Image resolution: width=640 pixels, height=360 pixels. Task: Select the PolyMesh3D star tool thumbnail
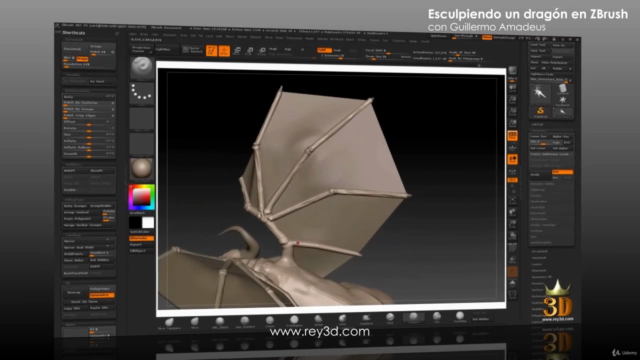click(x=563, y=100)
